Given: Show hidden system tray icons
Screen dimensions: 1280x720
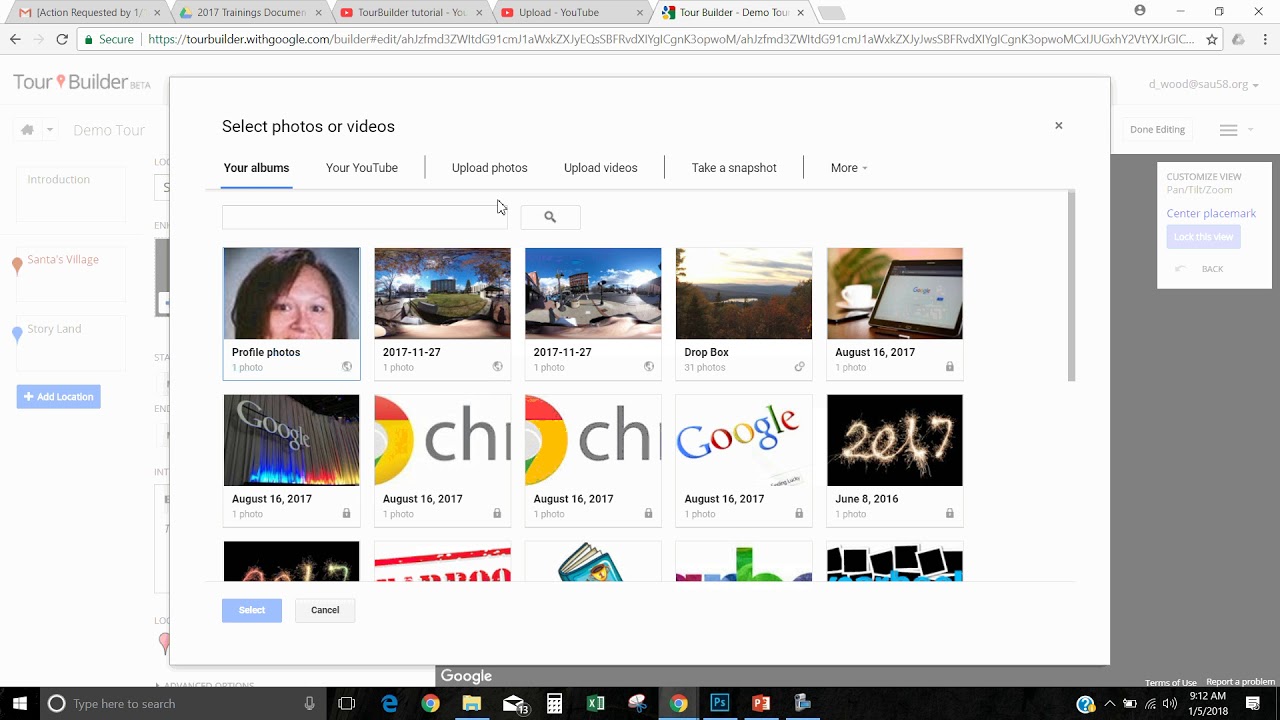Looking at the screenshot, I should 1109,704.
